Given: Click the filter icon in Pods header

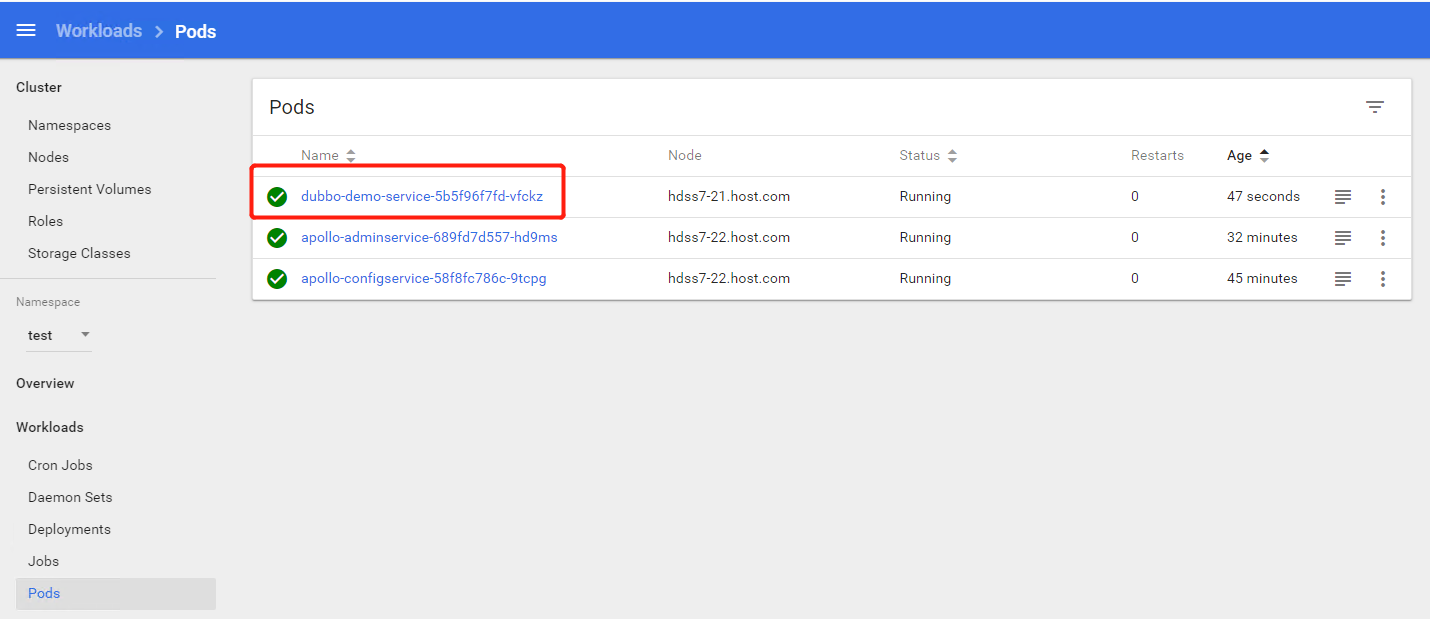Looking at the screenshot, I should pos(1375,107).
